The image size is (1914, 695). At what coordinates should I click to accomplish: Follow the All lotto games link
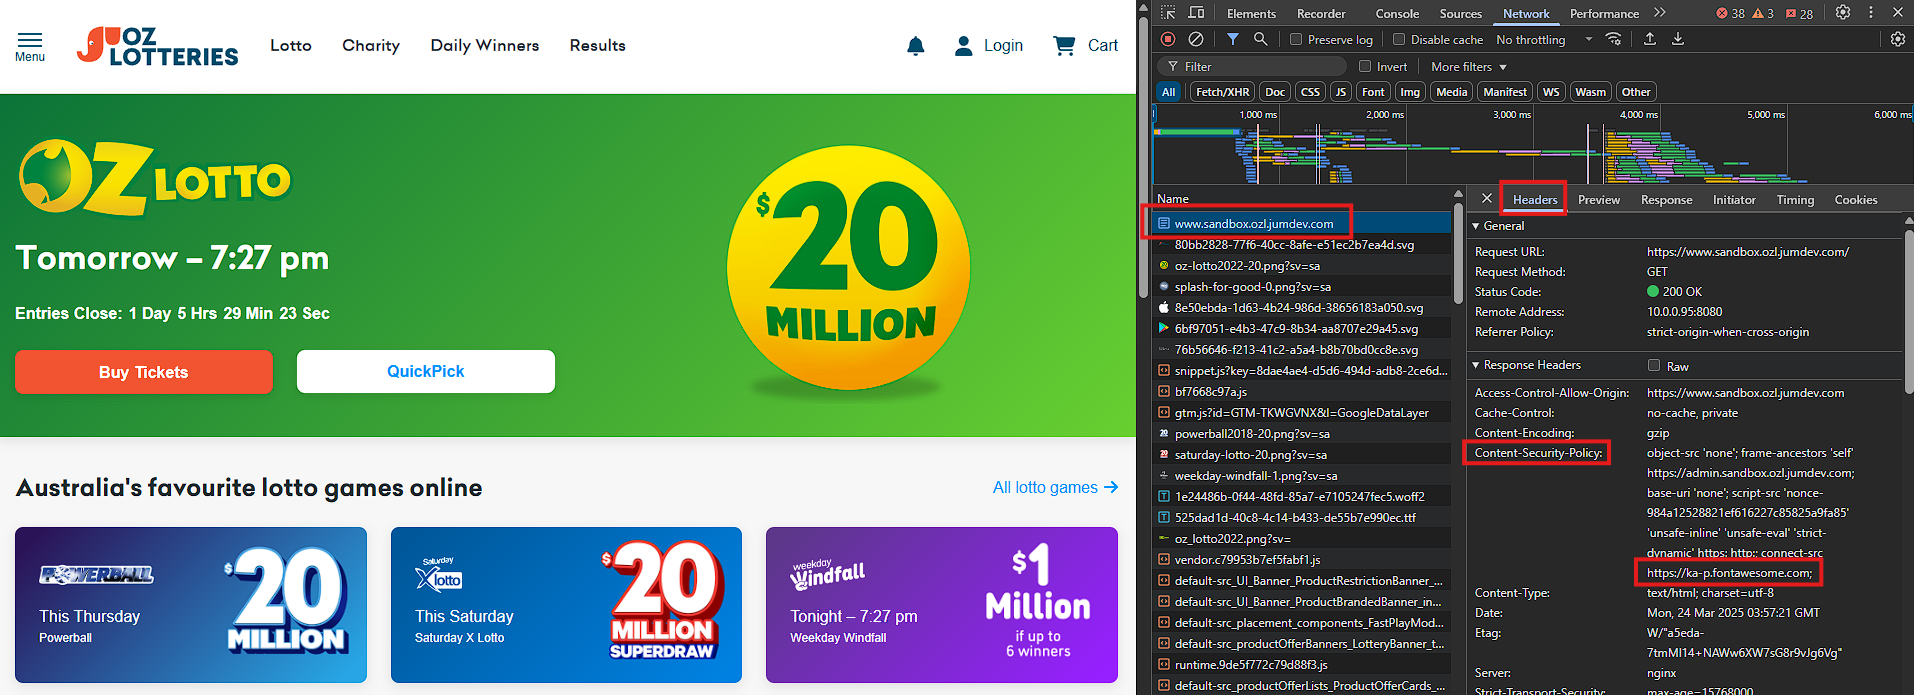pos(1055,487)
